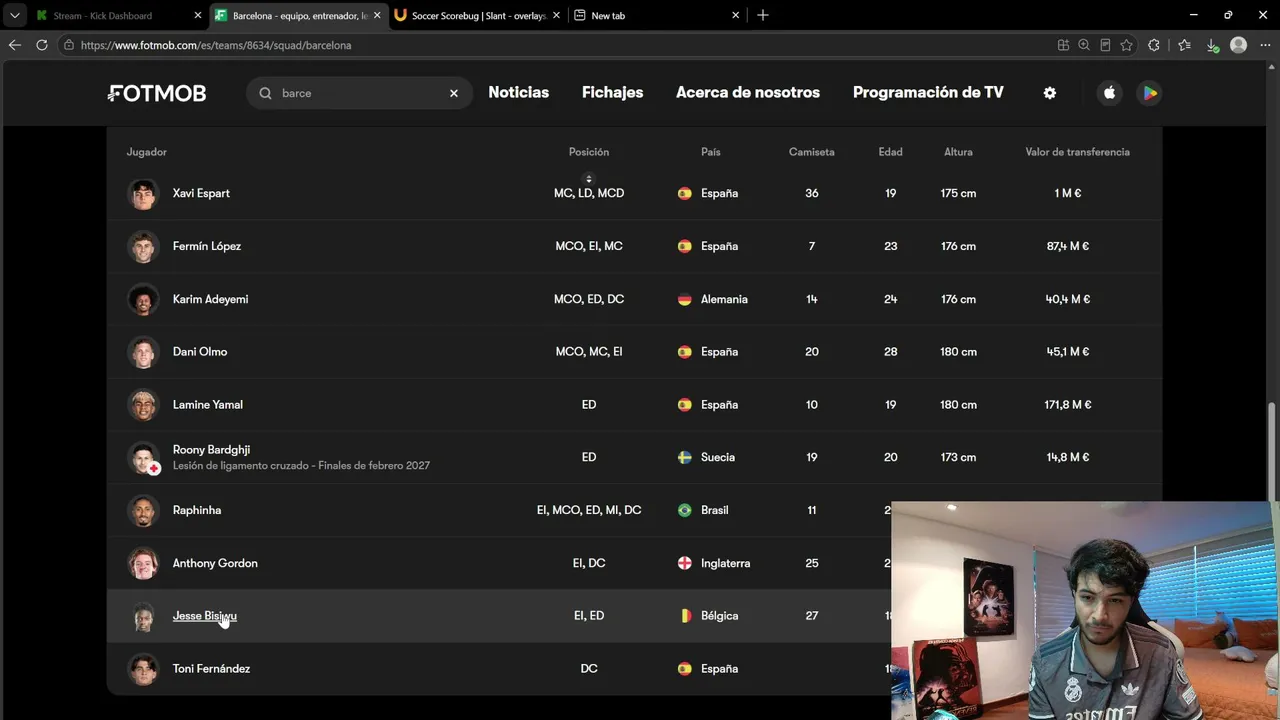The image size is (1280, 720).
Task: Click Brazil flag in Raphinha row
Action: [684, 510]
